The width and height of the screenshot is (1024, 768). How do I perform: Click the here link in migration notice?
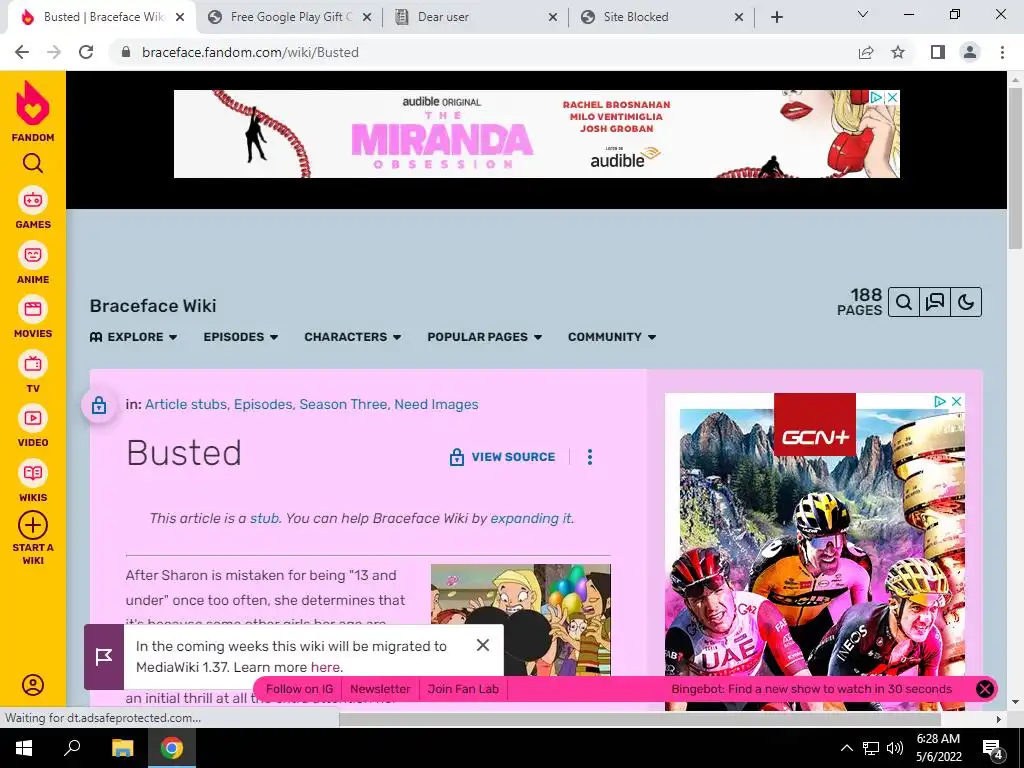(325, 667)
